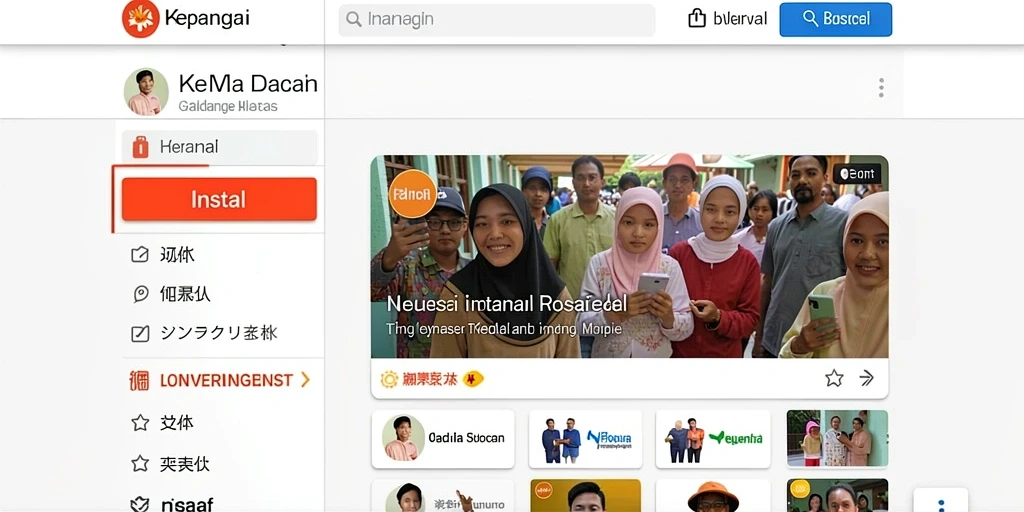Click the red icon beside LONVERINGENST
Image resolution: width=1024 pixels, height=512 pixels.
click(x=139, y=380)
